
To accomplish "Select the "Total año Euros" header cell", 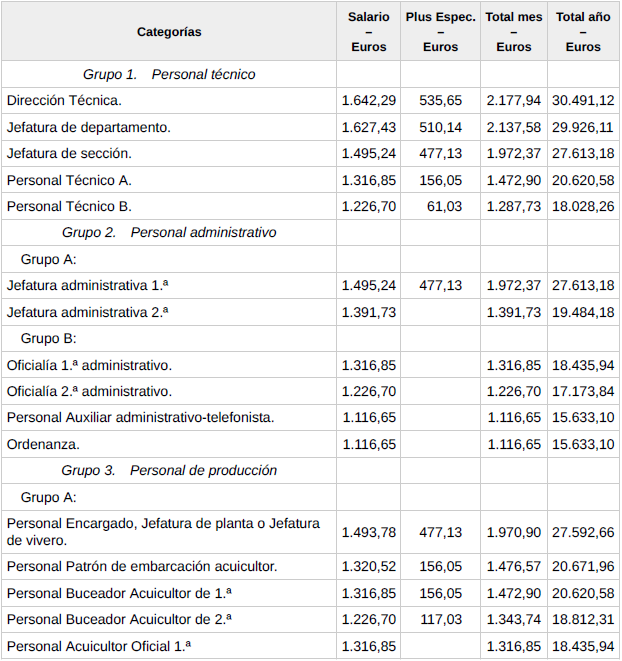I will coord(583,32).
